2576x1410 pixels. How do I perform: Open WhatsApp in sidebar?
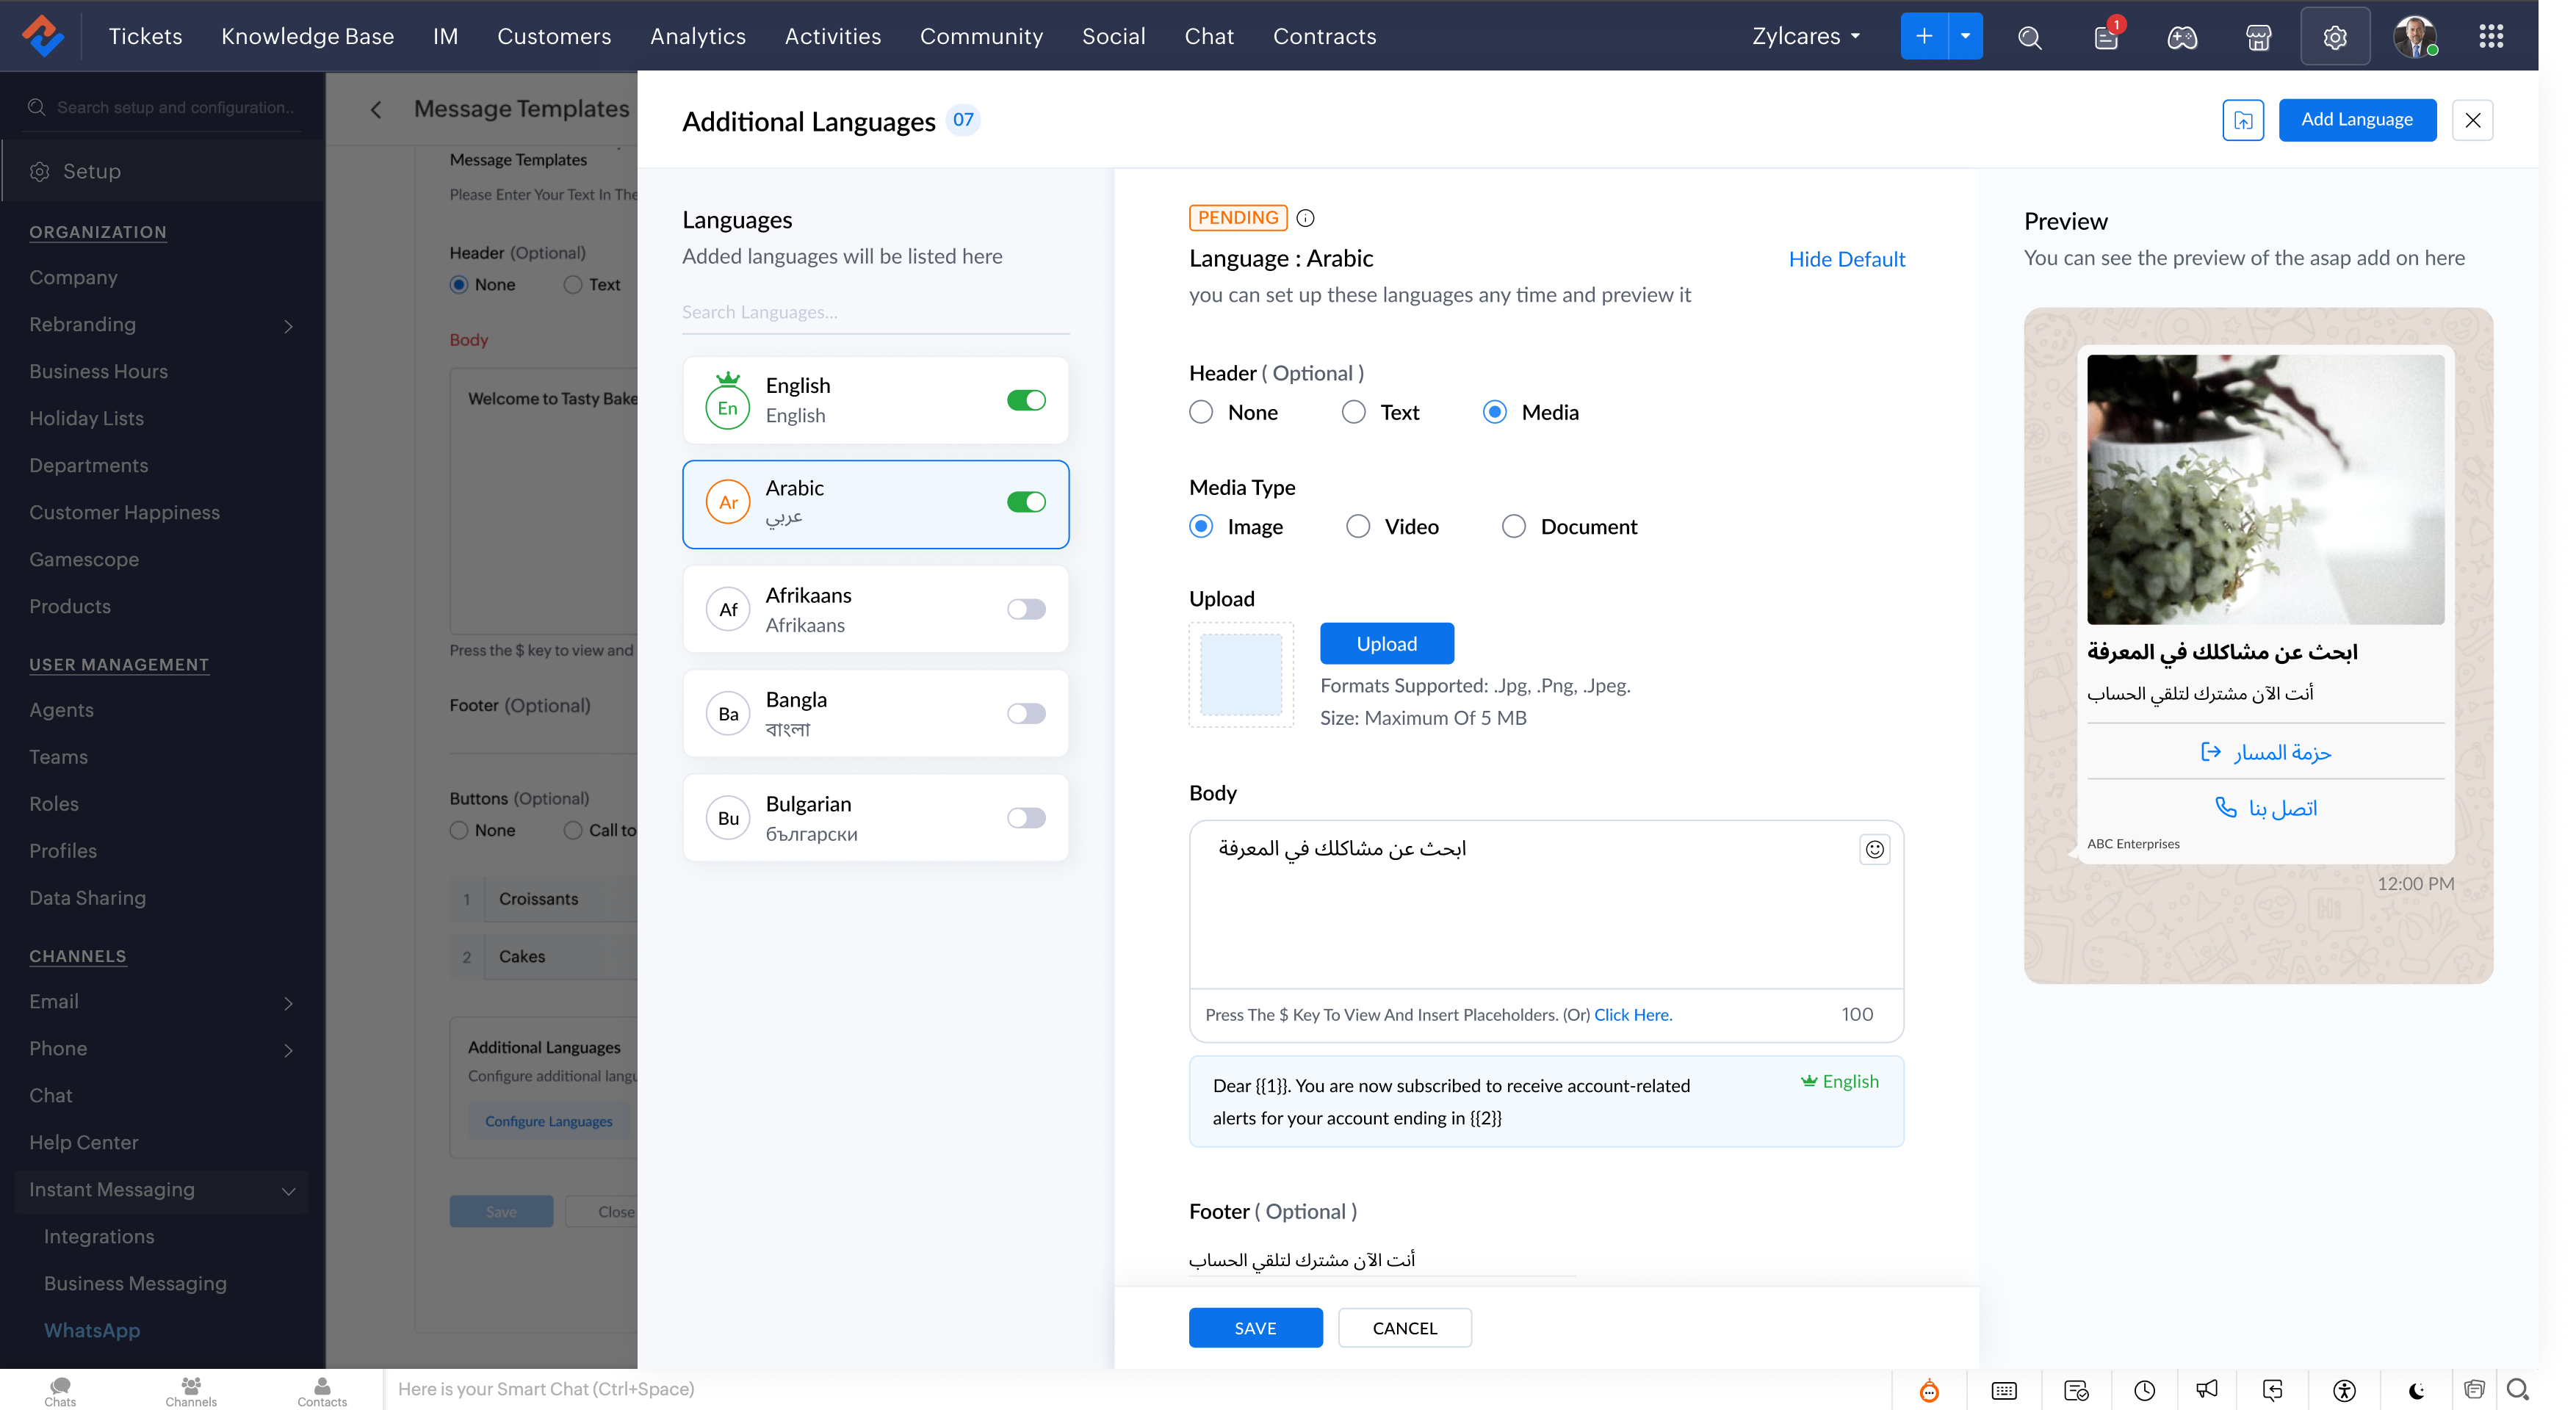coord(92,1330)
